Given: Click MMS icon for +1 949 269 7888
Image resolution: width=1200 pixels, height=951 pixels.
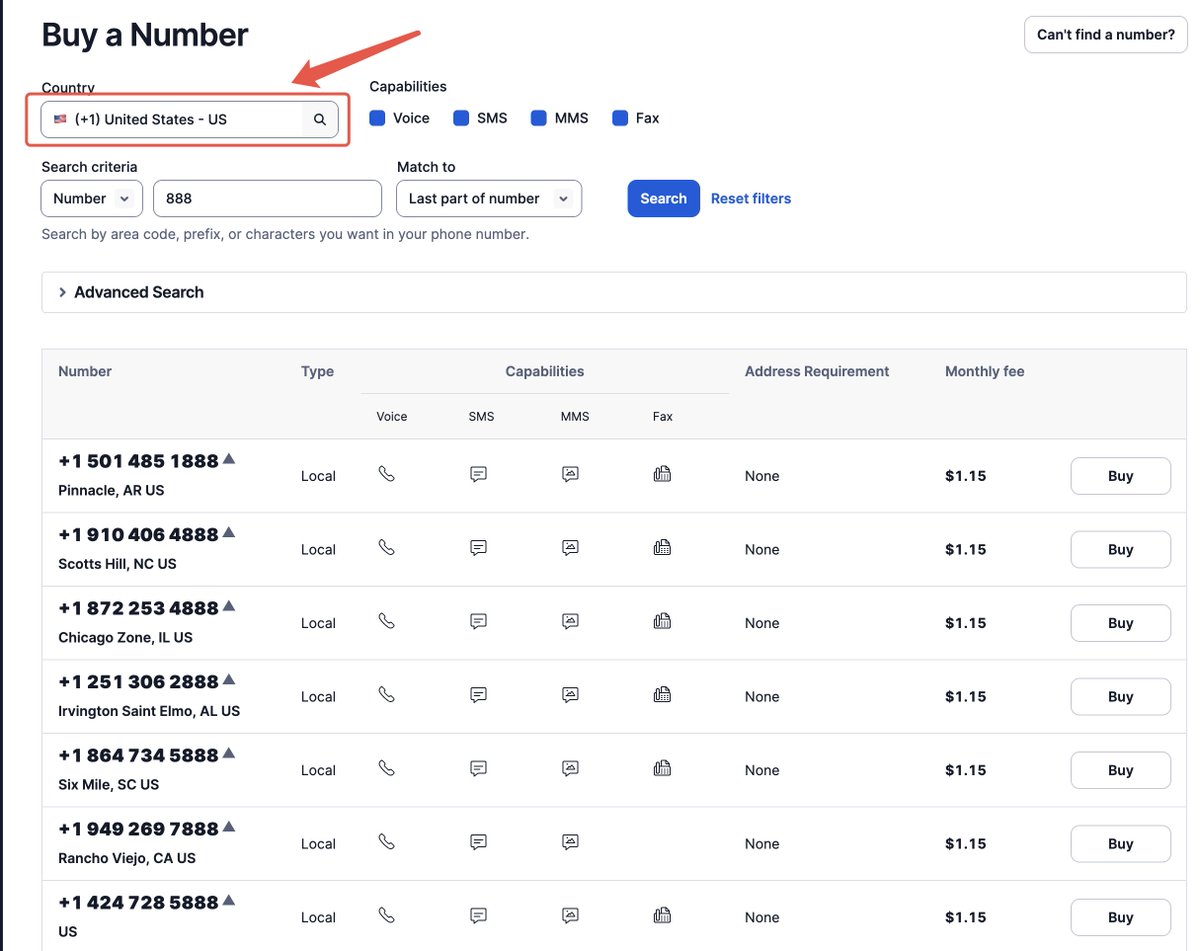Looking at the screenshot, I should (x=570, y=842).
